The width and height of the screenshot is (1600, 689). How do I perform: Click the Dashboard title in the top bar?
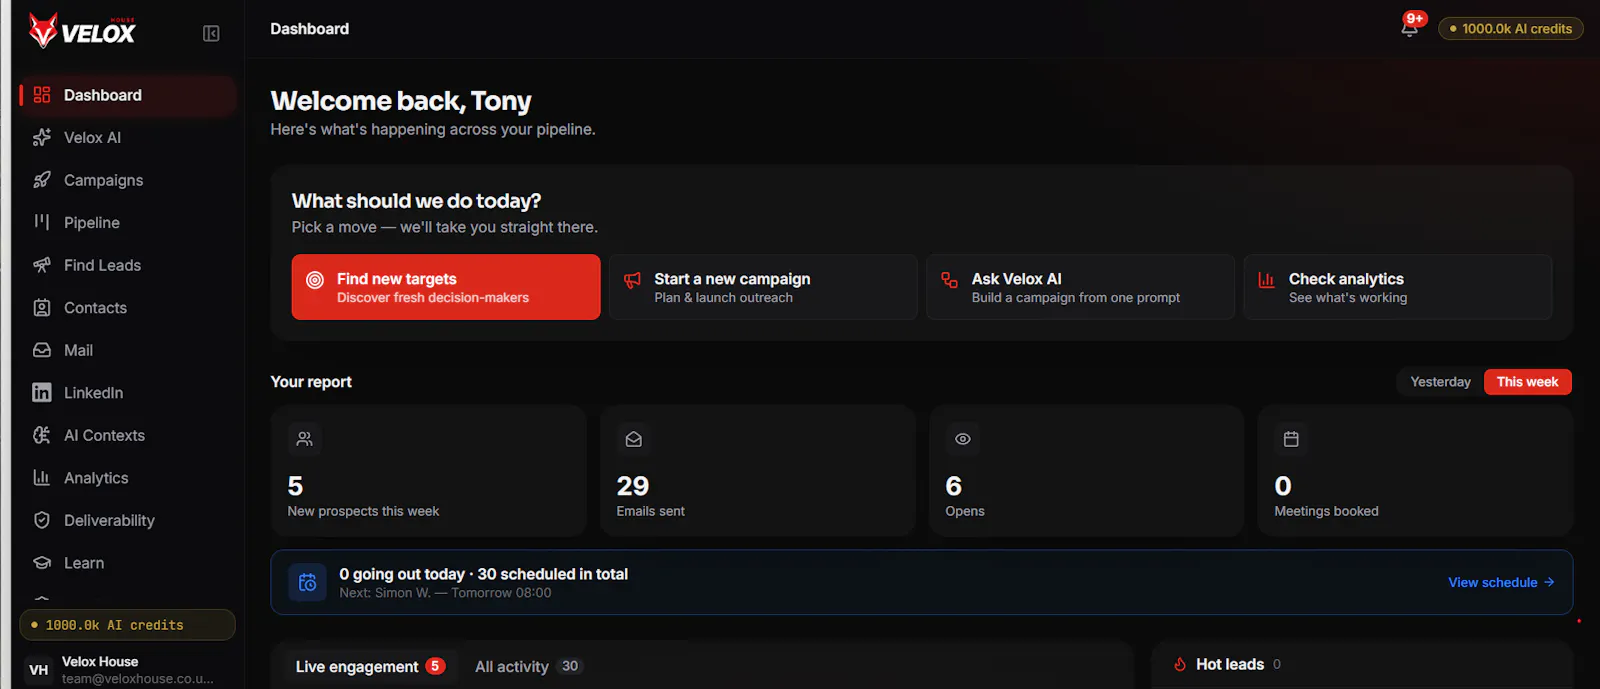pos(310,29)
